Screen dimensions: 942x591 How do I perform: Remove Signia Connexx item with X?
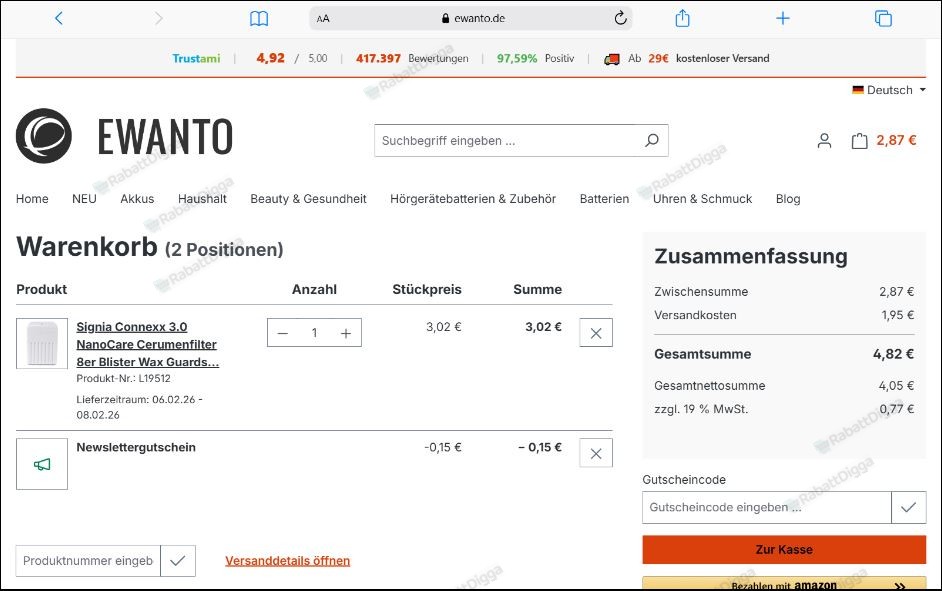[596, 333]
